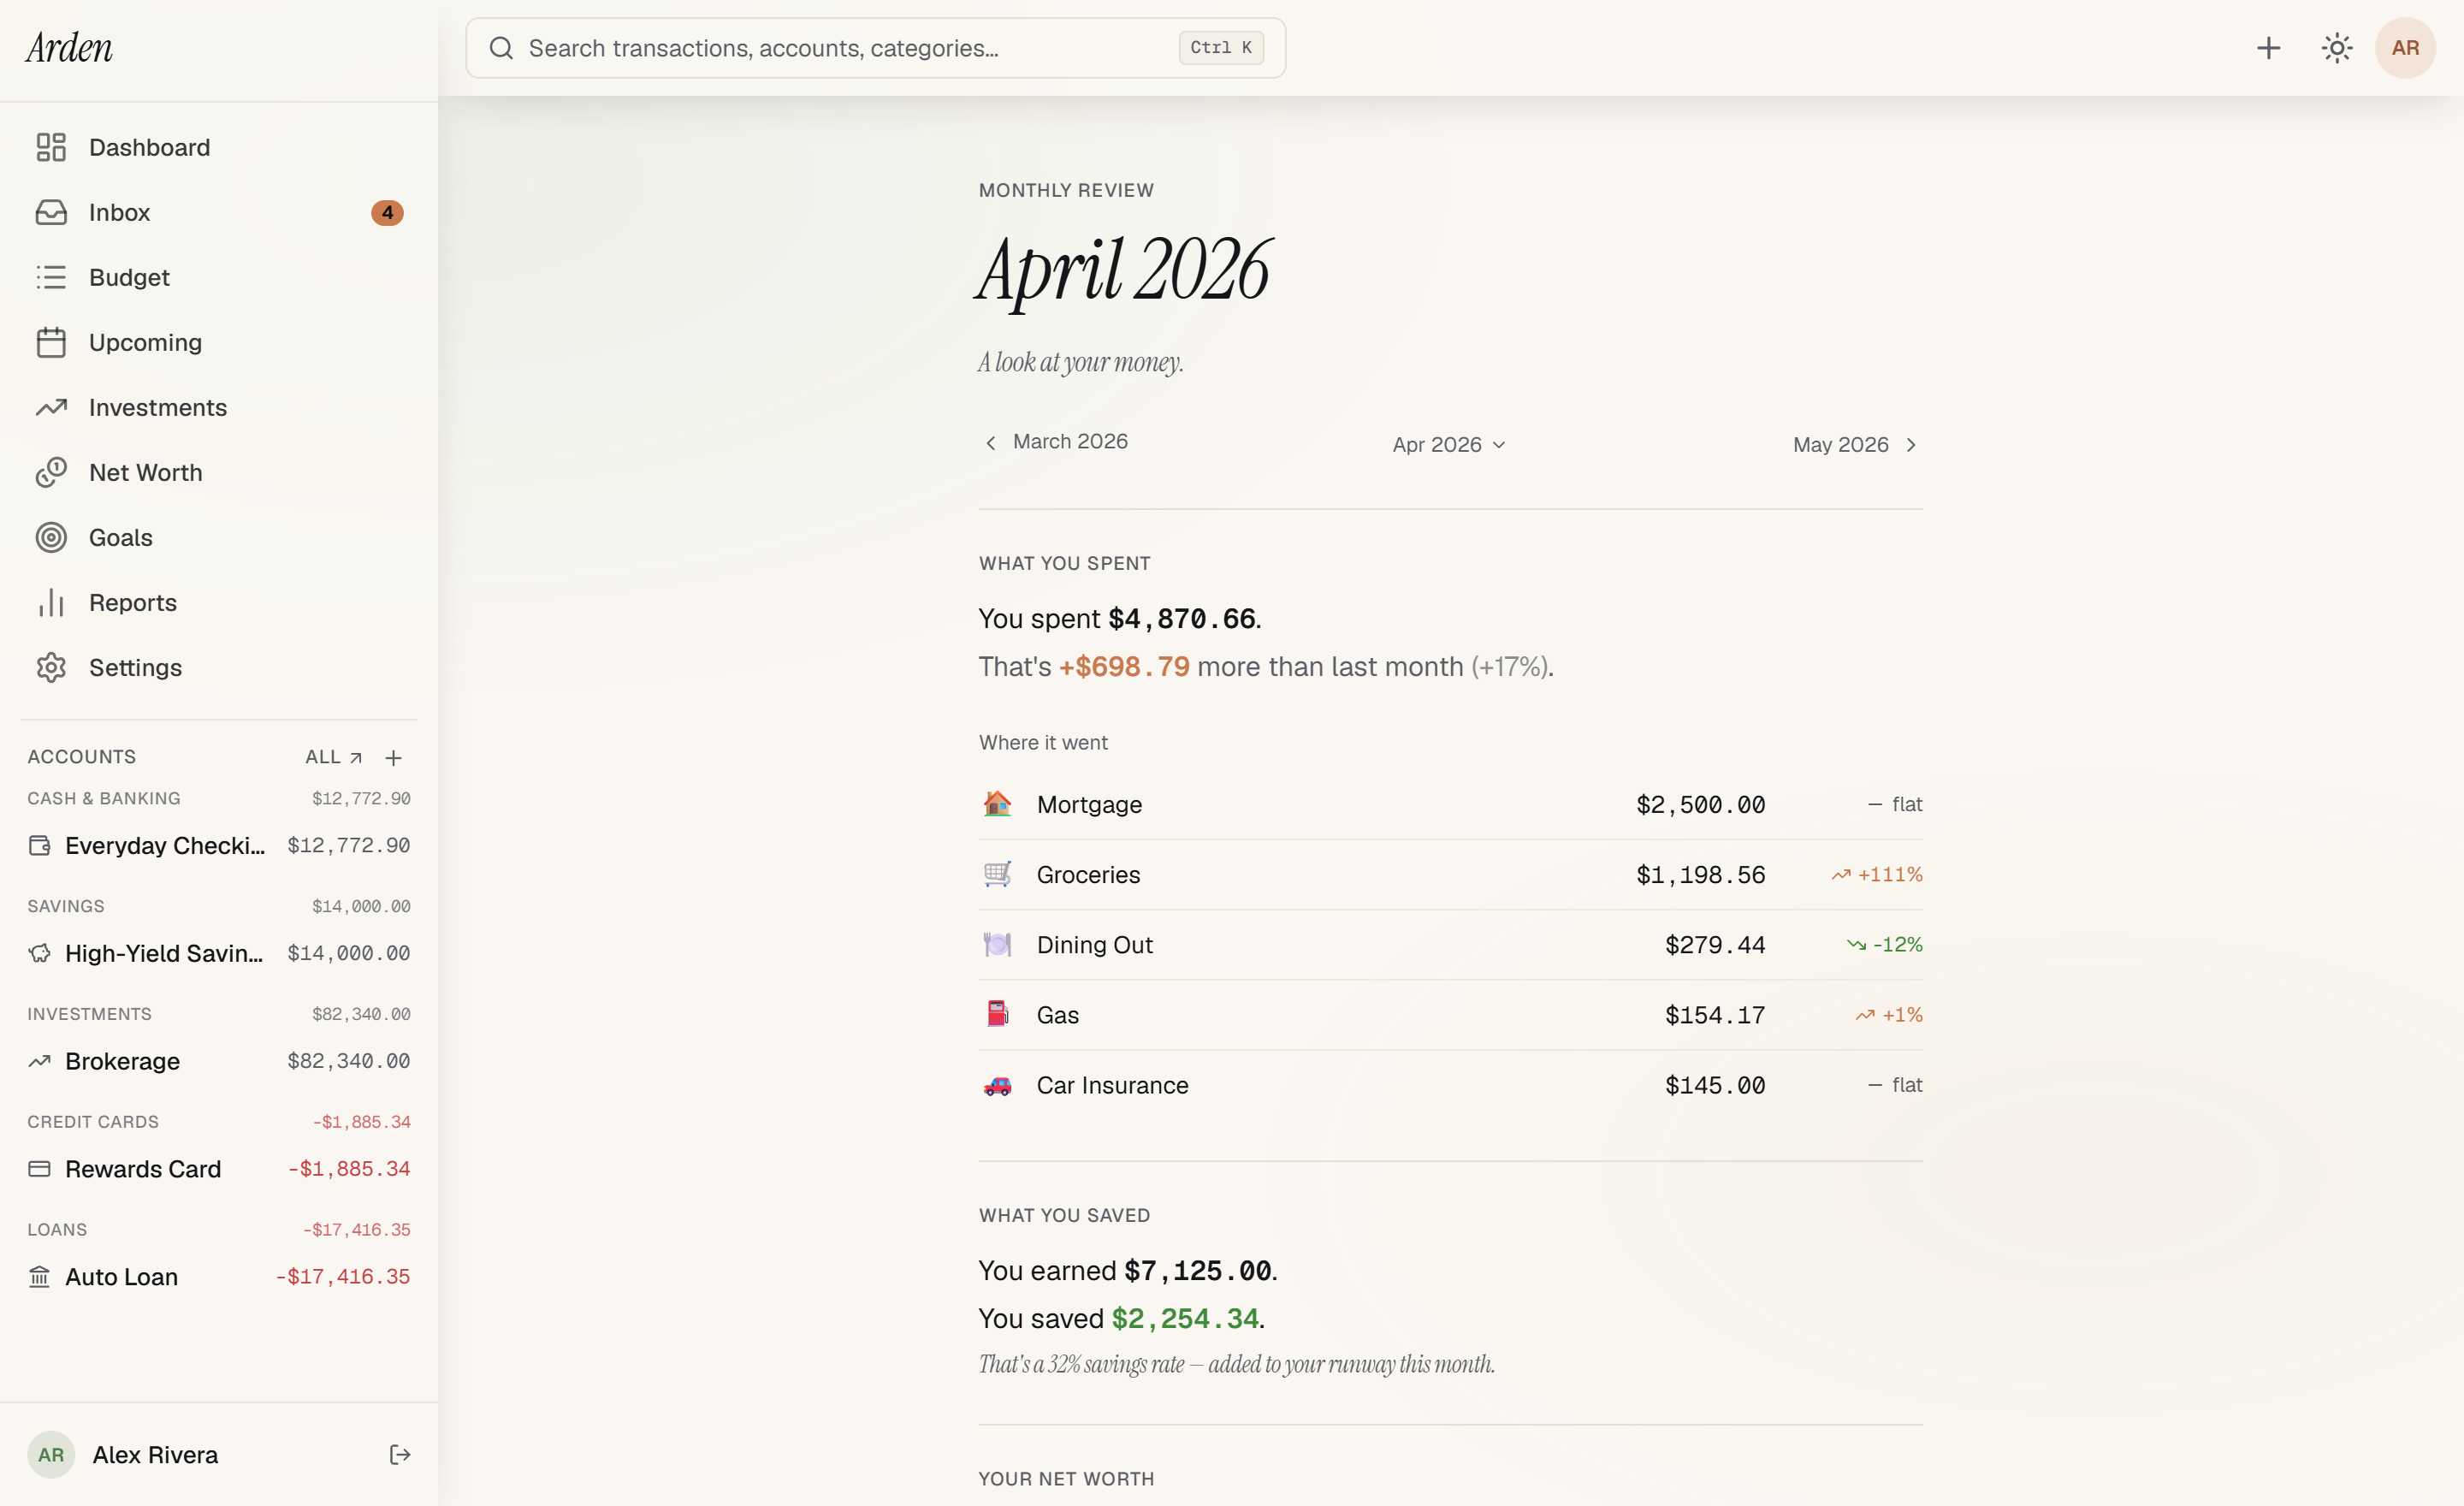Click the Dining Out plate emoji icon
2464x1506 pixels.
(x=997, y=944)
